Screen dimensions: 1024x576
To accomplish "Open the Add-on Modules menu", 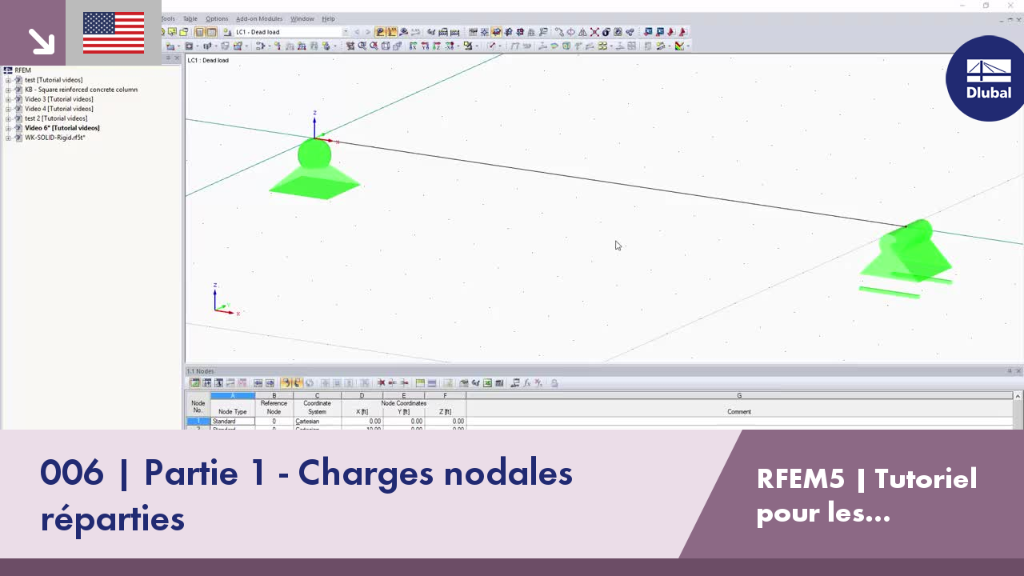I will (x=259, y=19).
